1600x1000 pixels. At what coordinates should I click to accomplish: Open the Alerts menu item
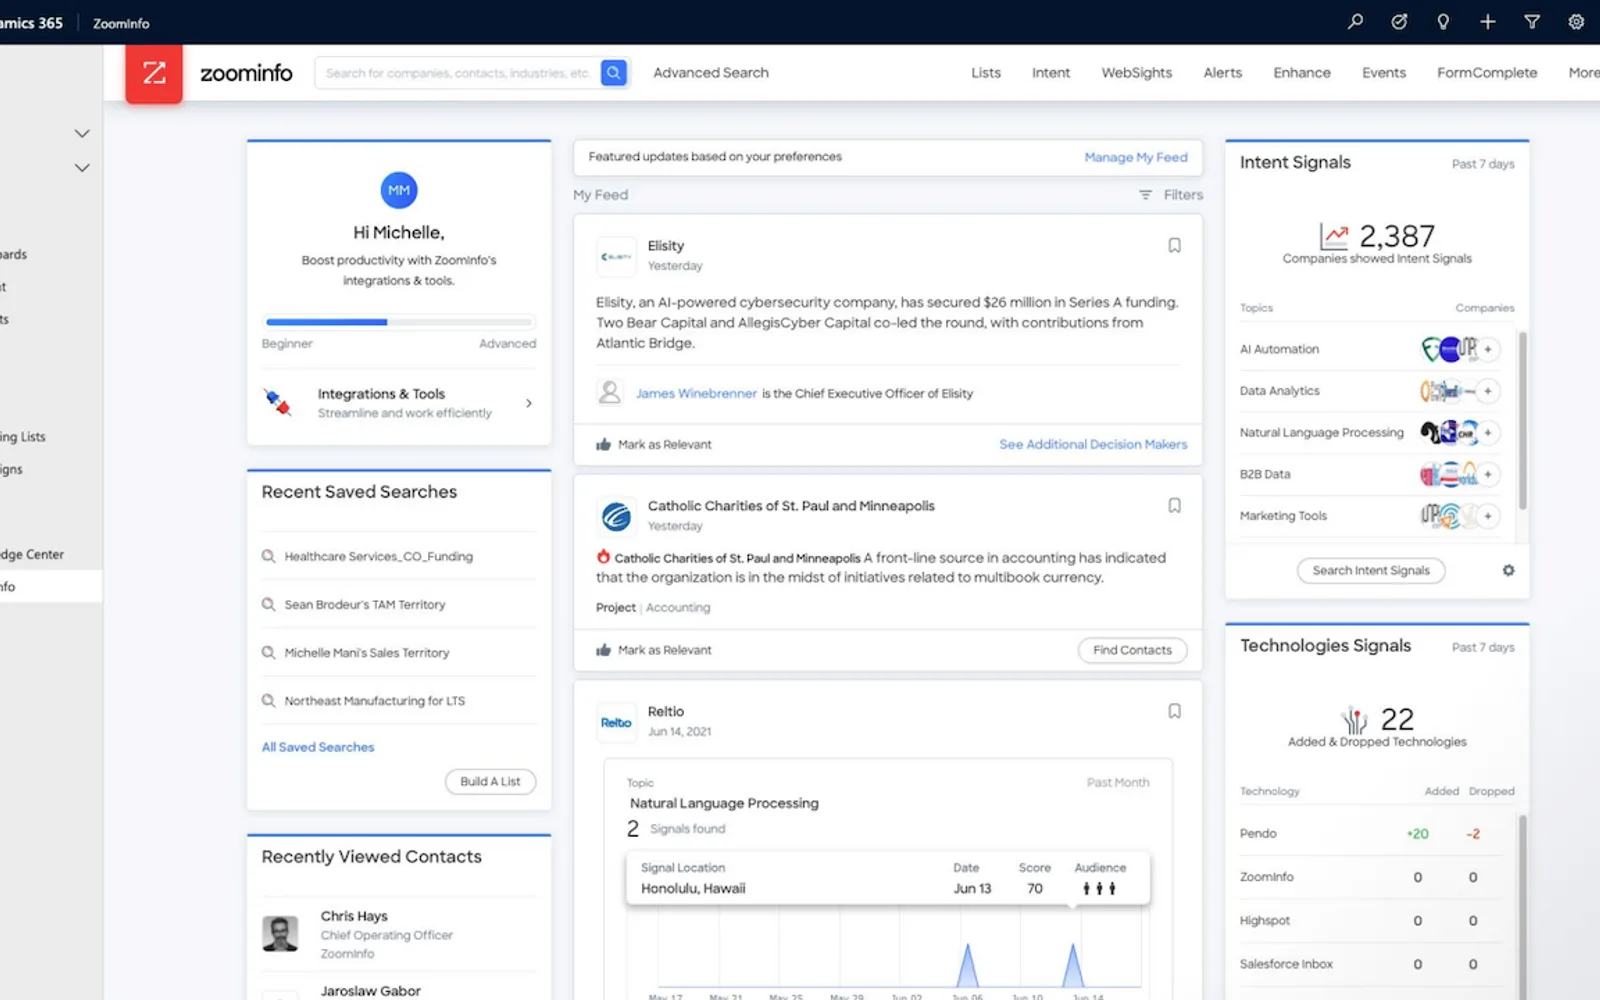(1223, 73)
